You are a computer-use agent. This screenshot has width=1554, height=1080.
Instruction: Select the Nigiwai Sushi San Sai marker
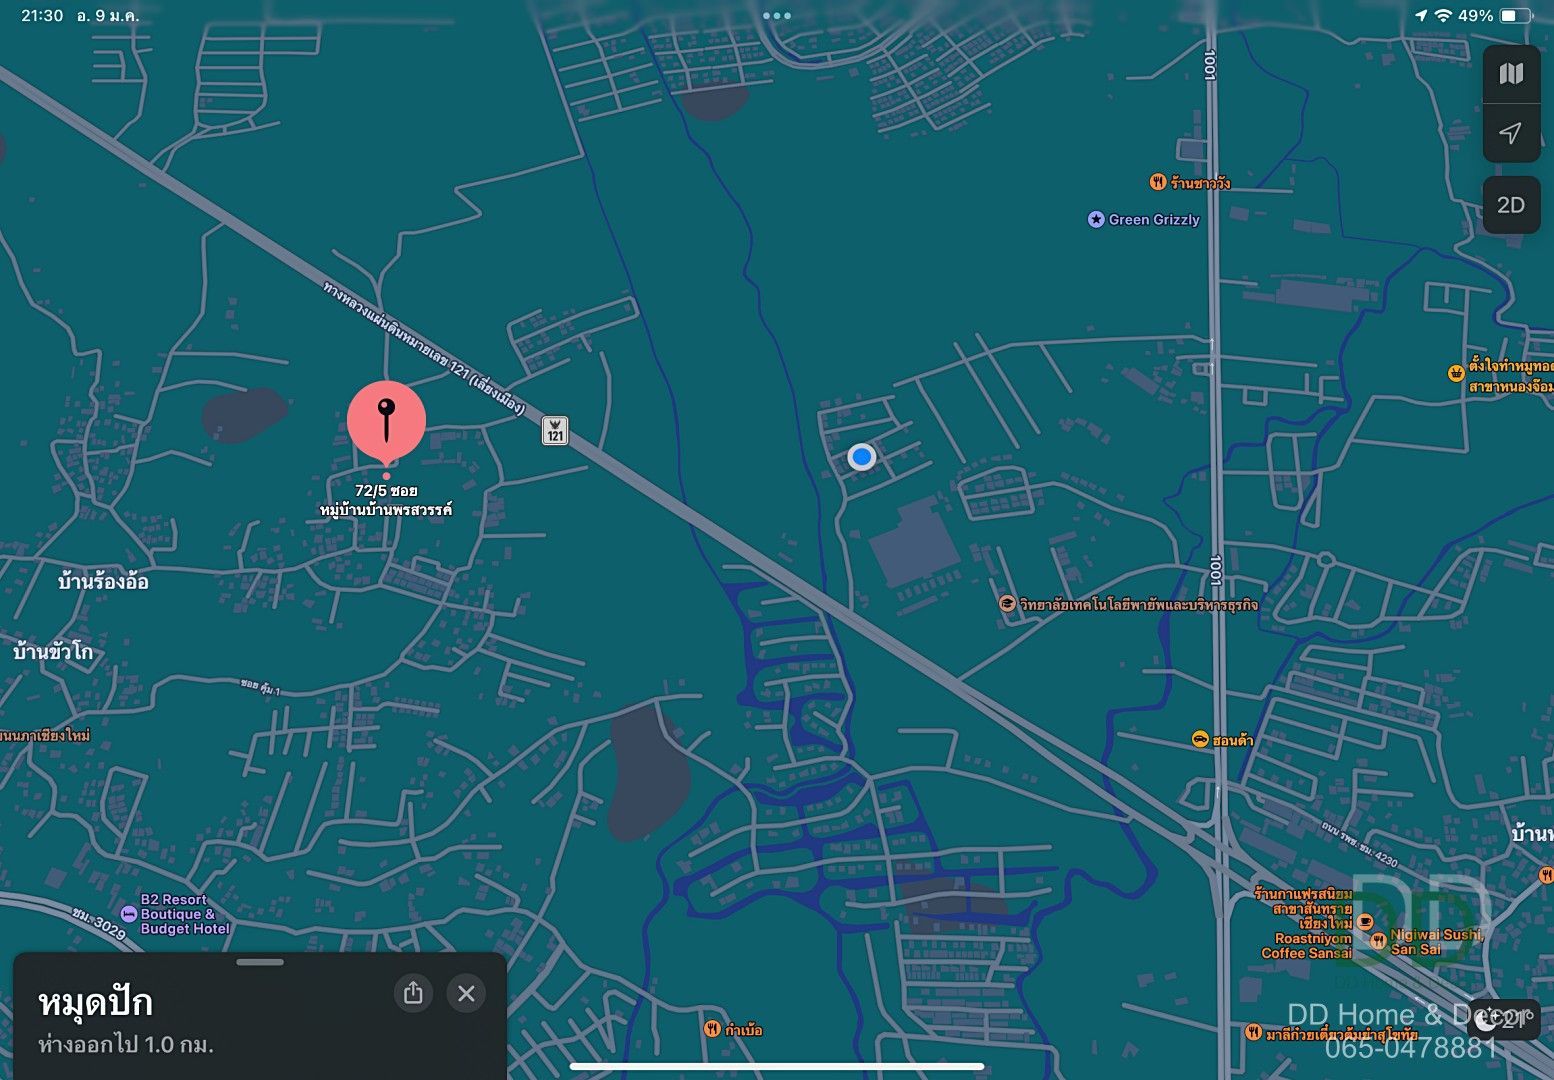[x=1379, y=941]
